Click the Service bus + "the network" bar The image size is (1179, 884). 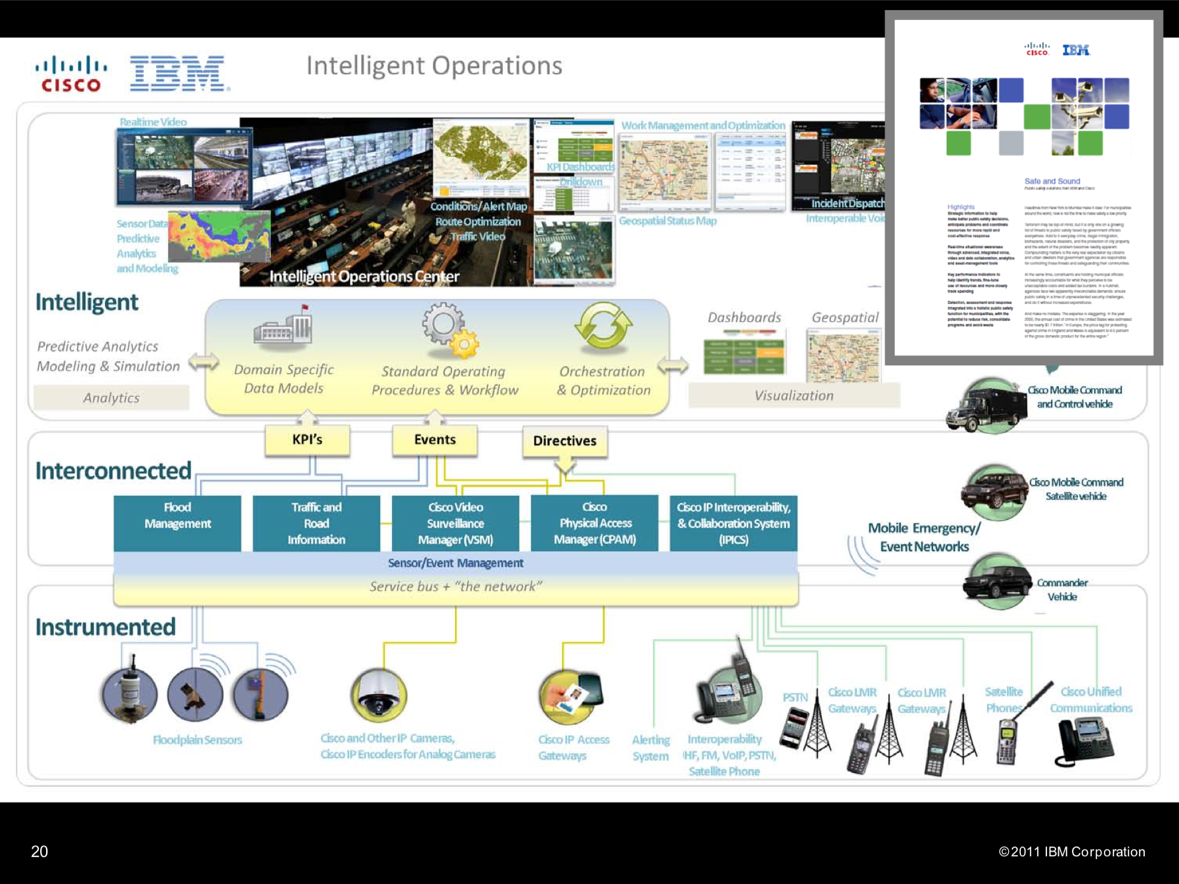456,588
